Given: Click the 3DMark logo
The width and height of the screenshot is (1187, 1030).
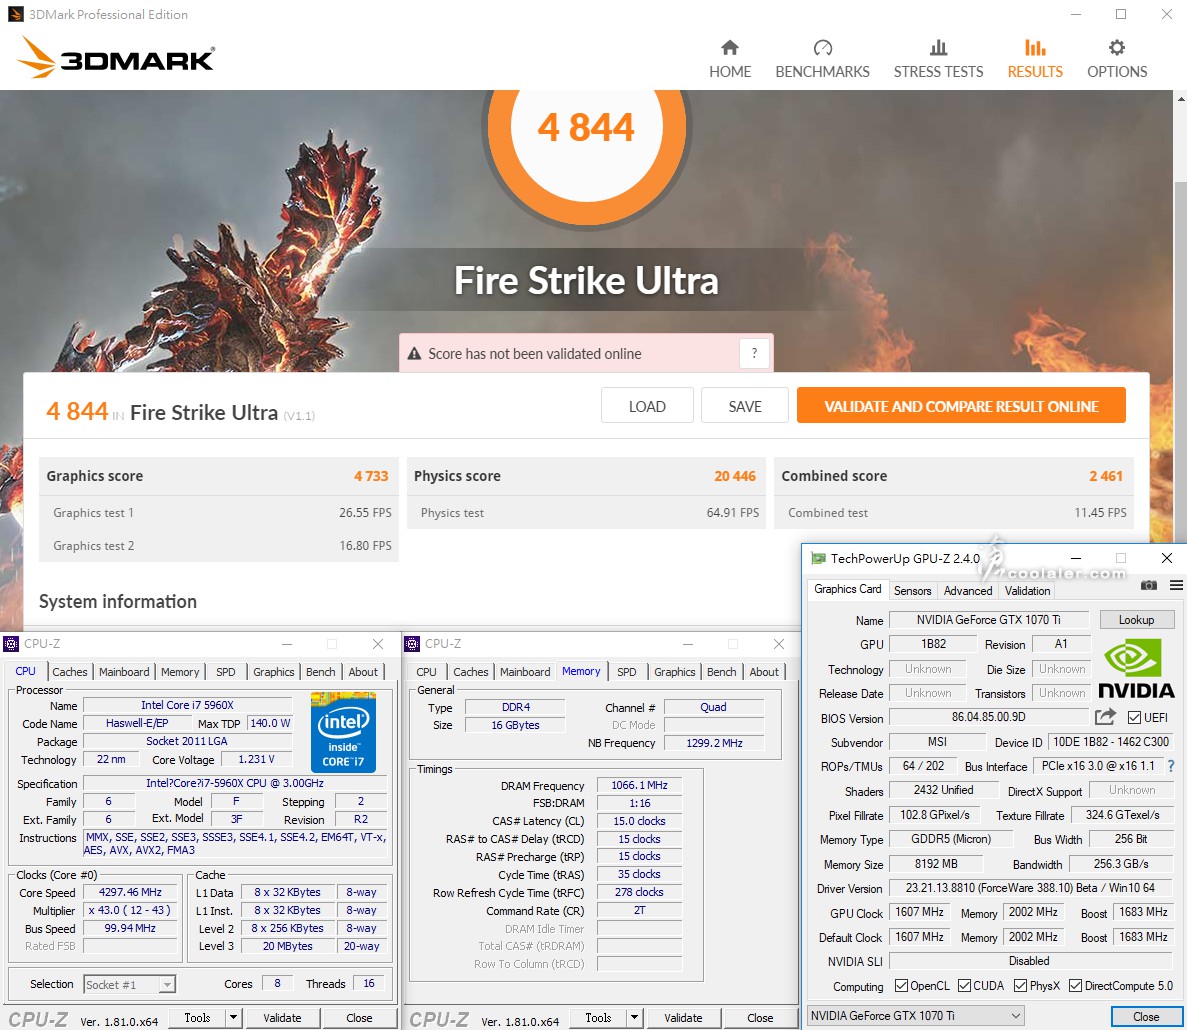Looking at the screenshot, I should [116, 58].
